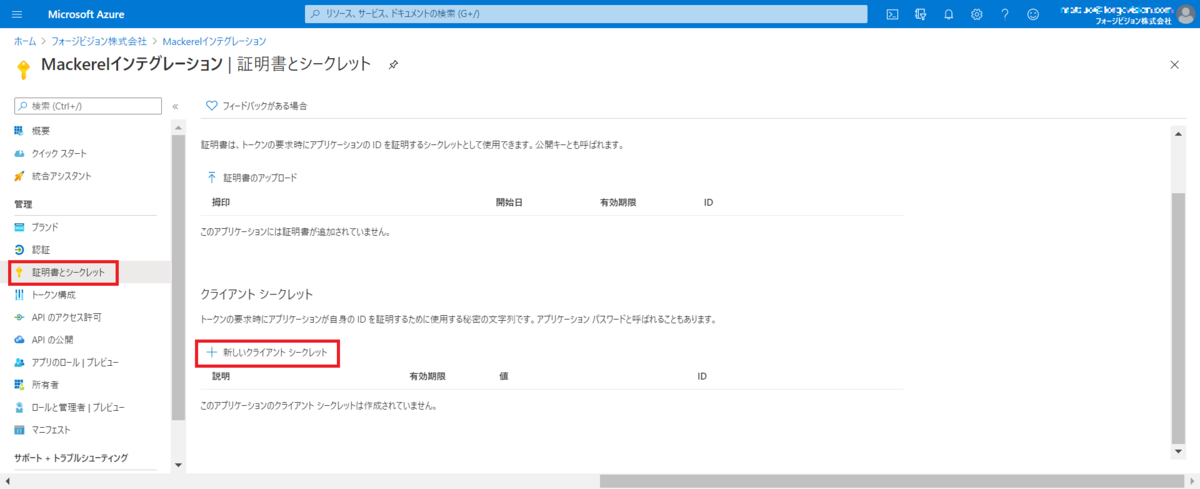
Task: Open the Azure portal hamburger menu
Action: [x=18, y=14]
